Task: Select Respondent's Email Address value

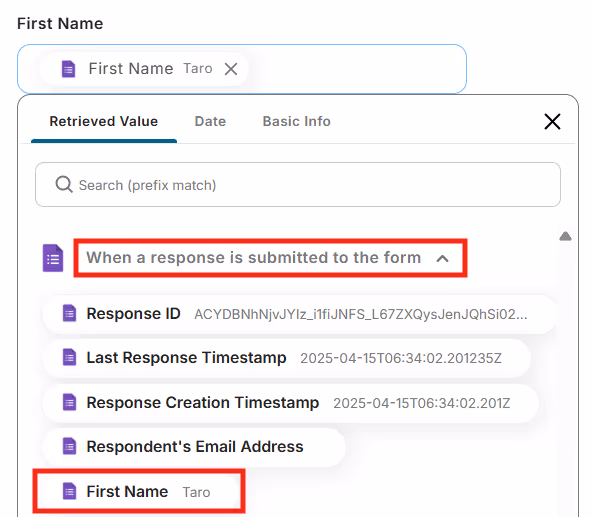Action: tap(194, 447)
